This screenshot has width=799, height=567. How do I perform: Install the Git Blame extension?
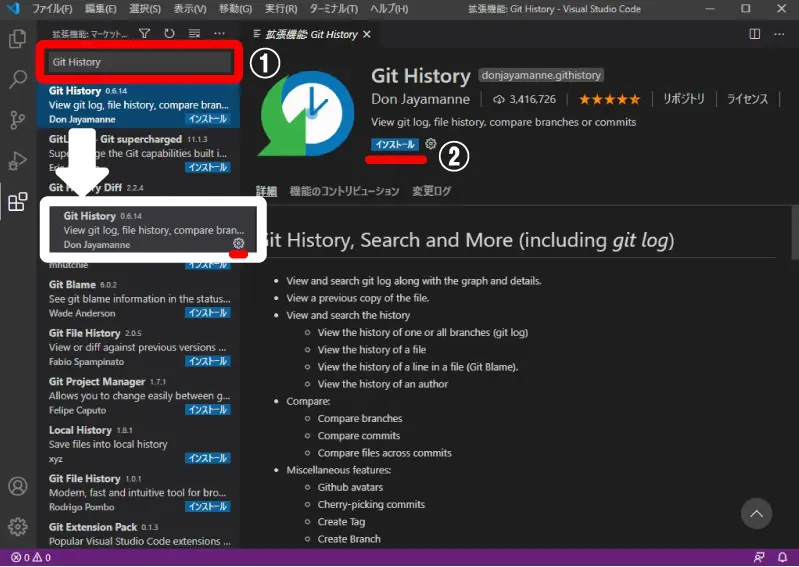[207, 313]
